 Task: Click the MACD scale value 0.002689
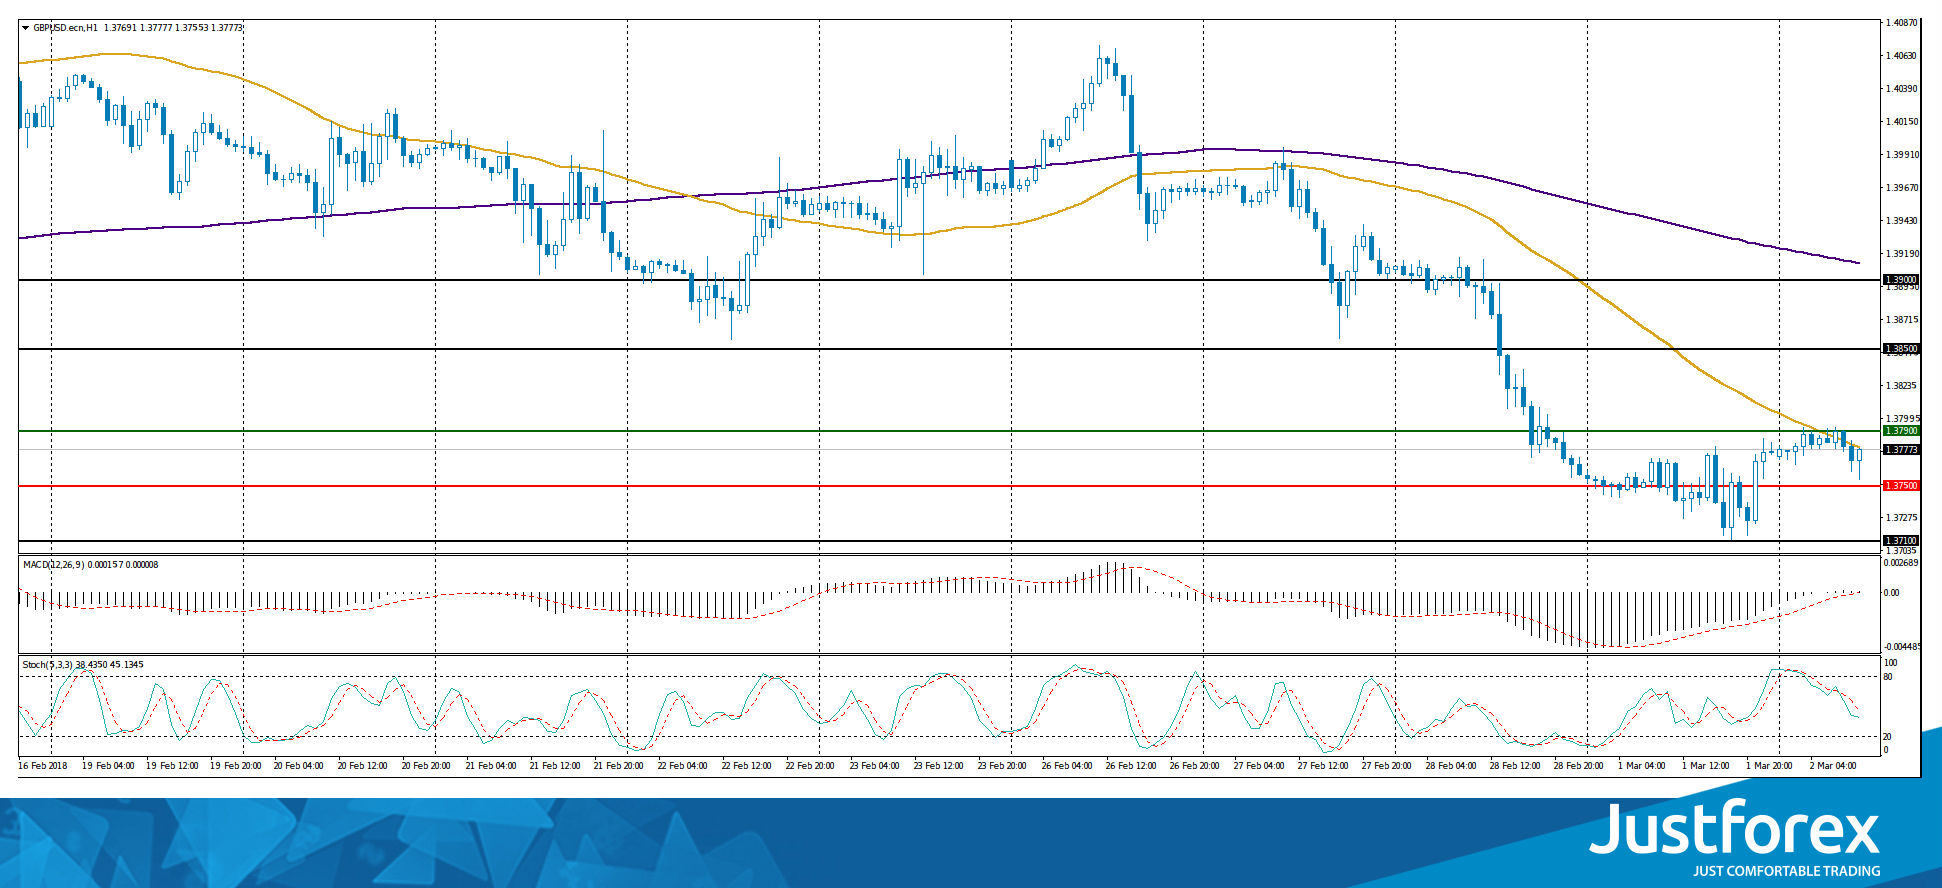1901,563
